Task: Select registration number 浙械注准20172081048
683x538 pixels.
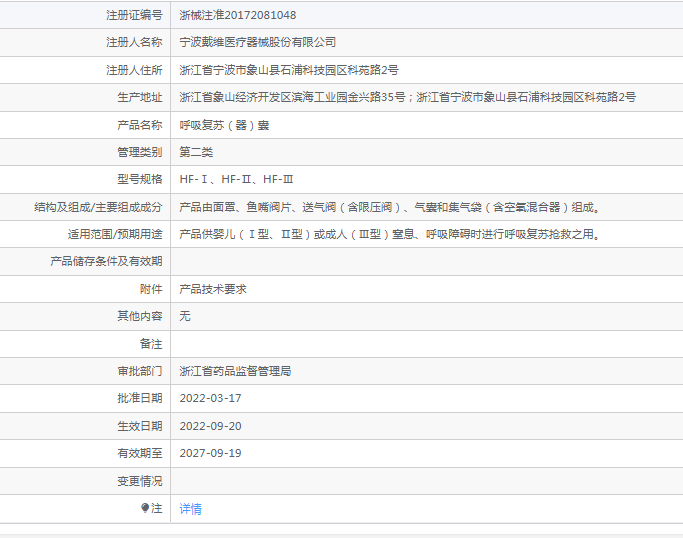Action: (238, 15)
